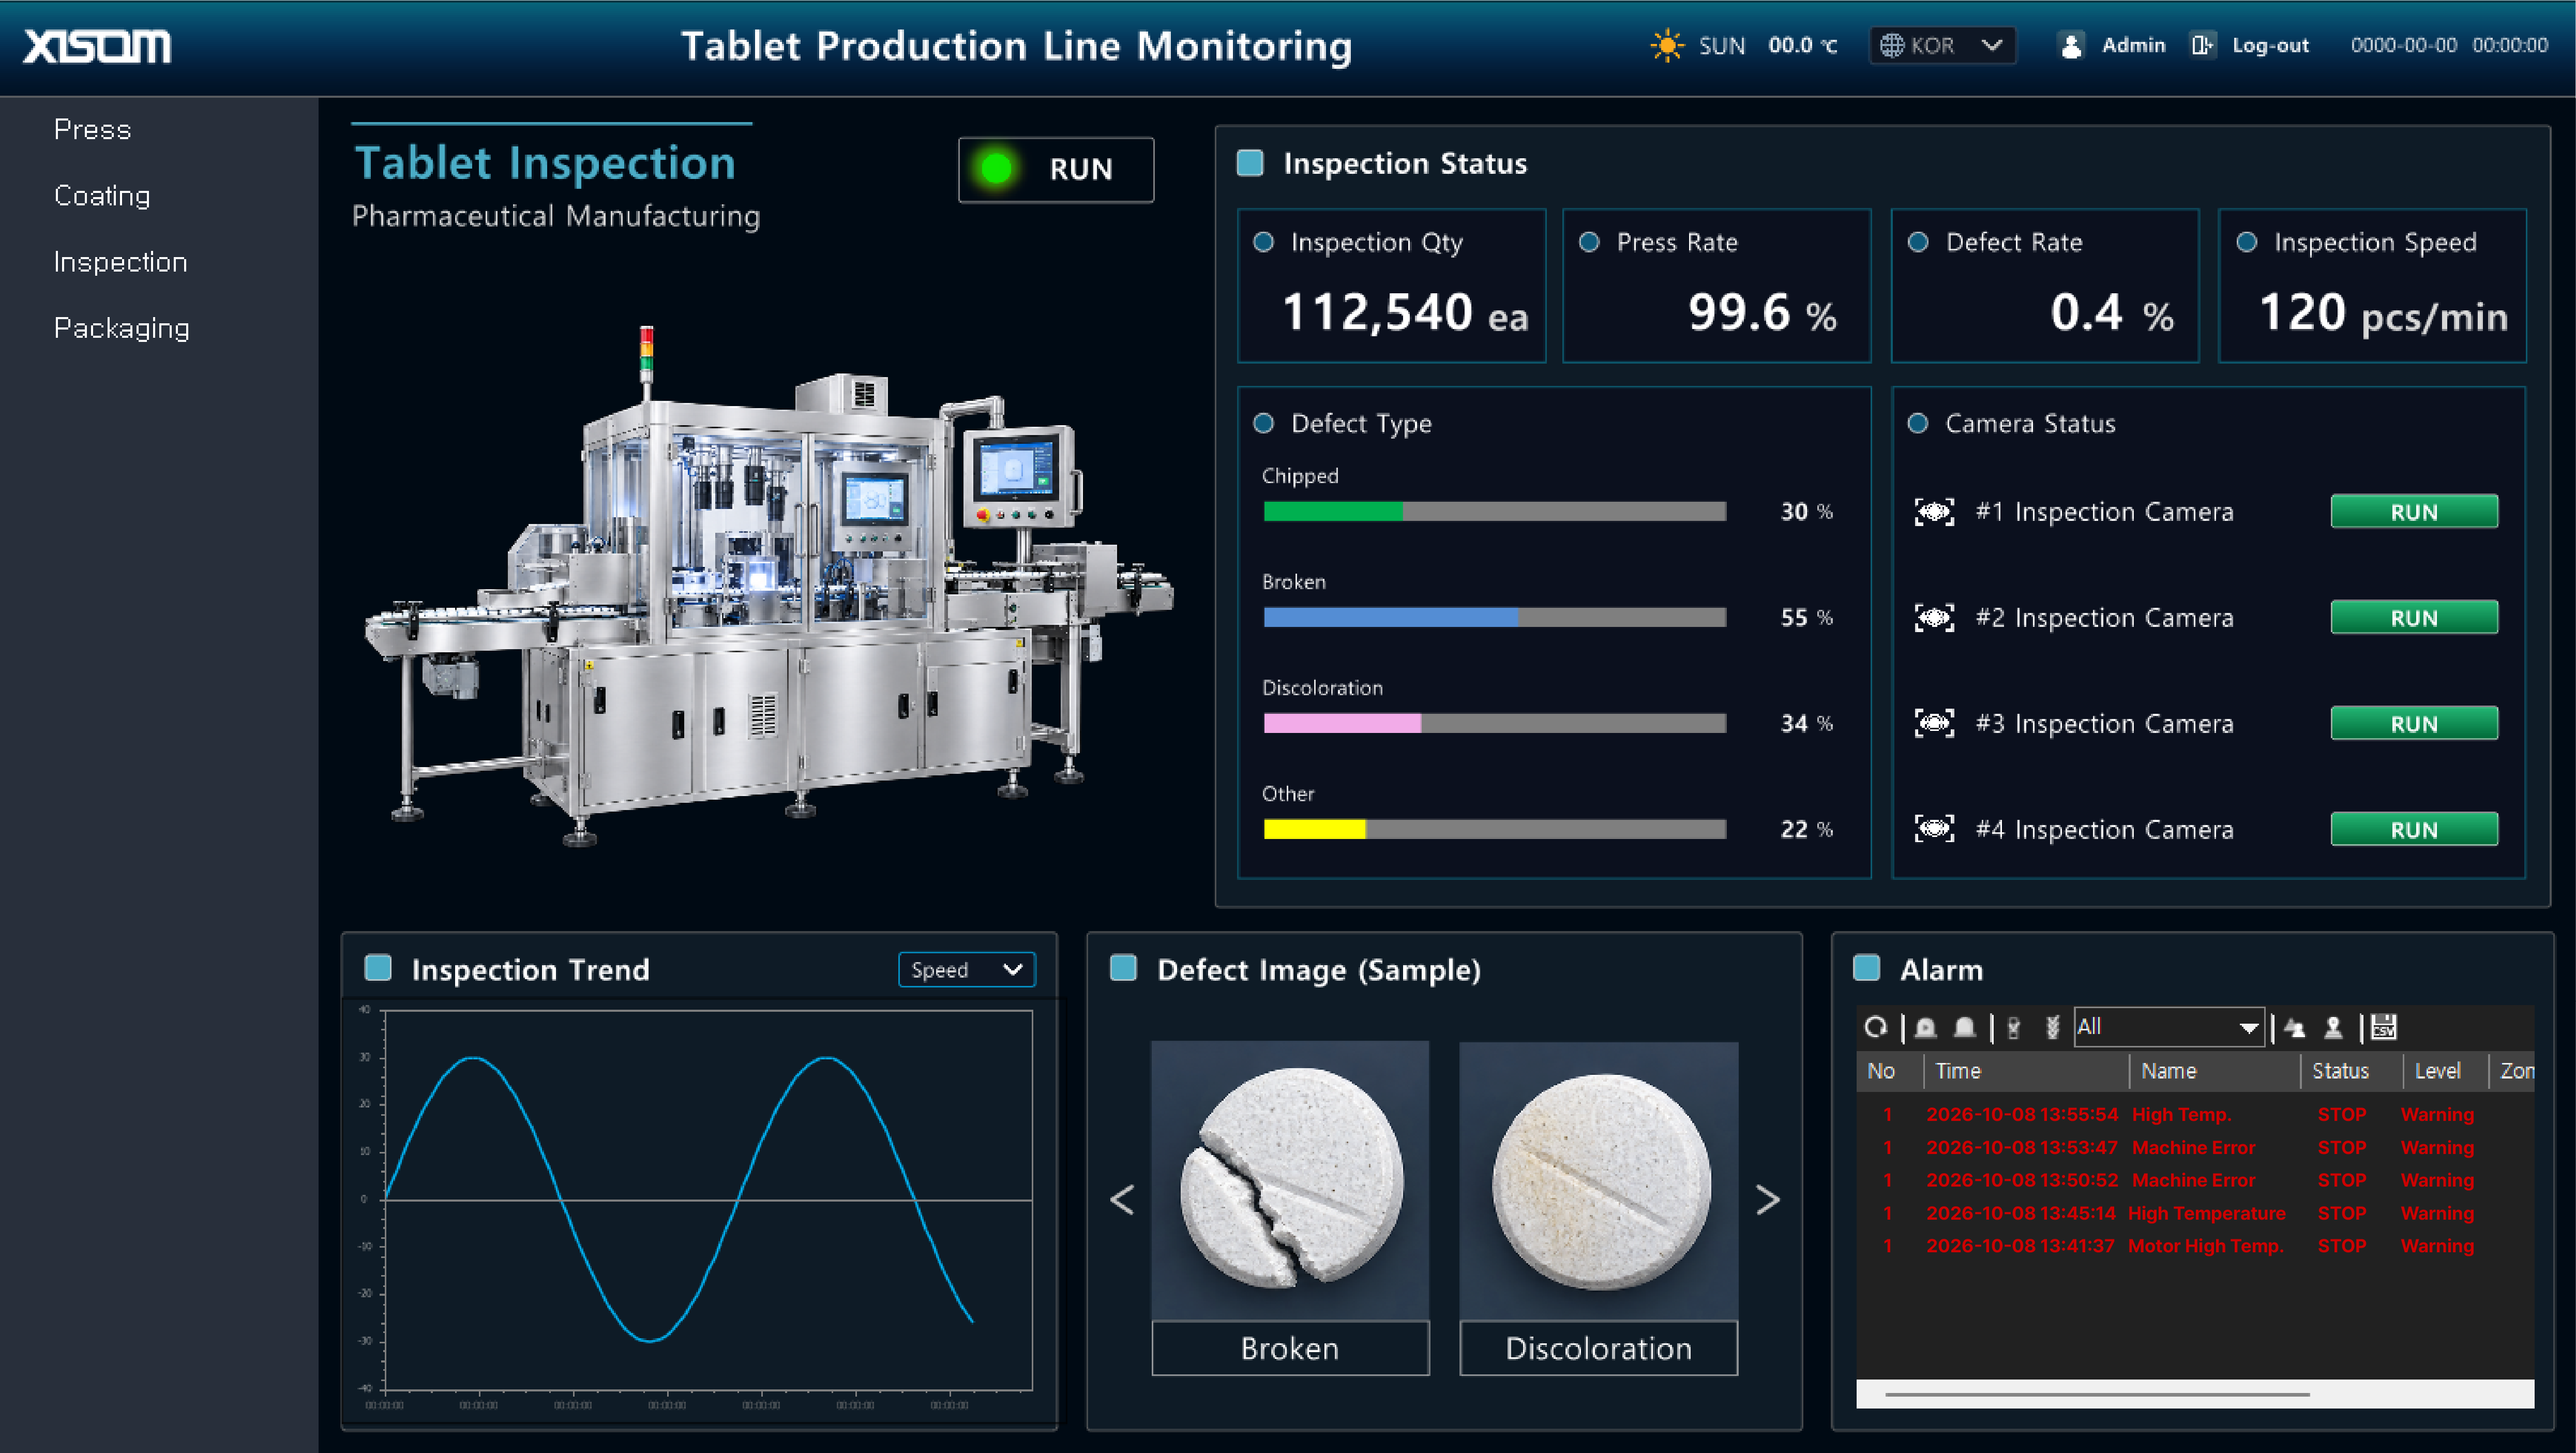Click the Inspection Trend panel square icon
Image resolution: width=2576 pixels, height=1453 pixels.
(378, 968)
